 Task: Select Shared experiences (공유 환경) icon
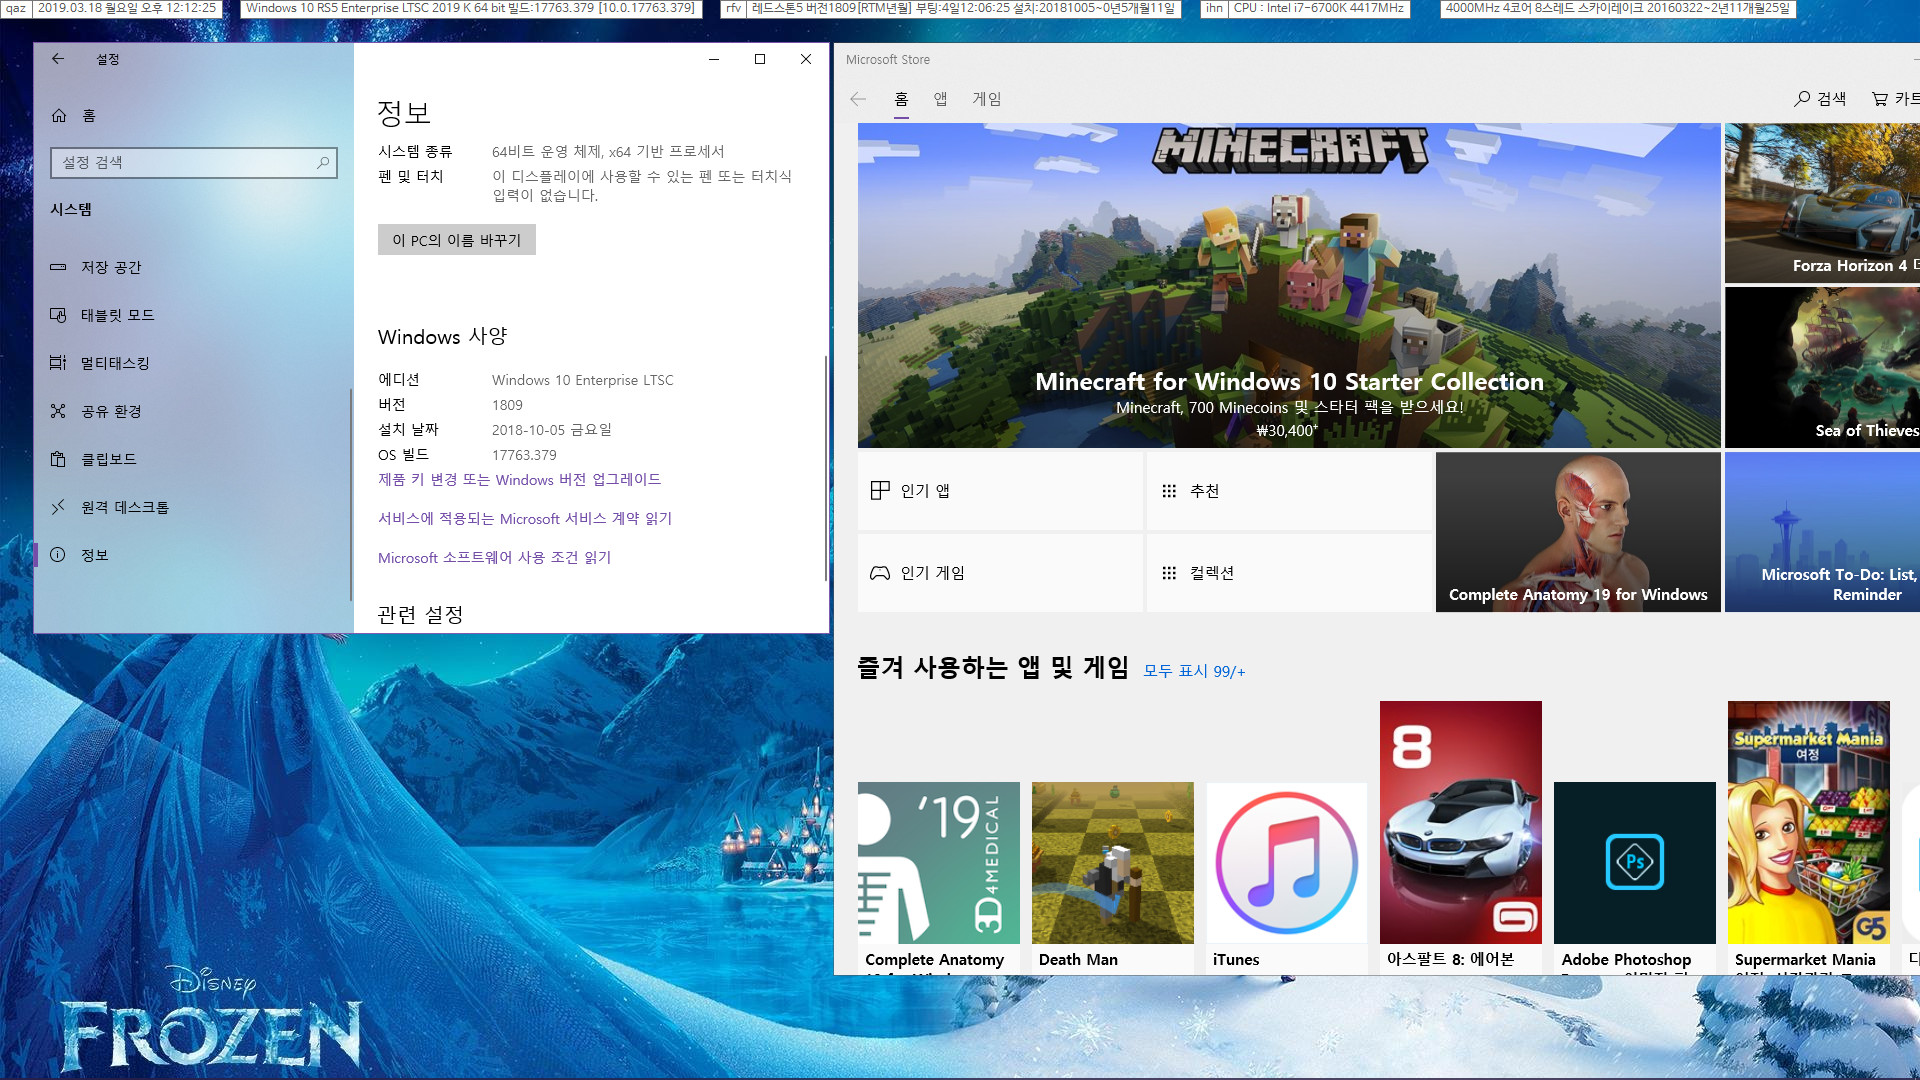point(58,411)
